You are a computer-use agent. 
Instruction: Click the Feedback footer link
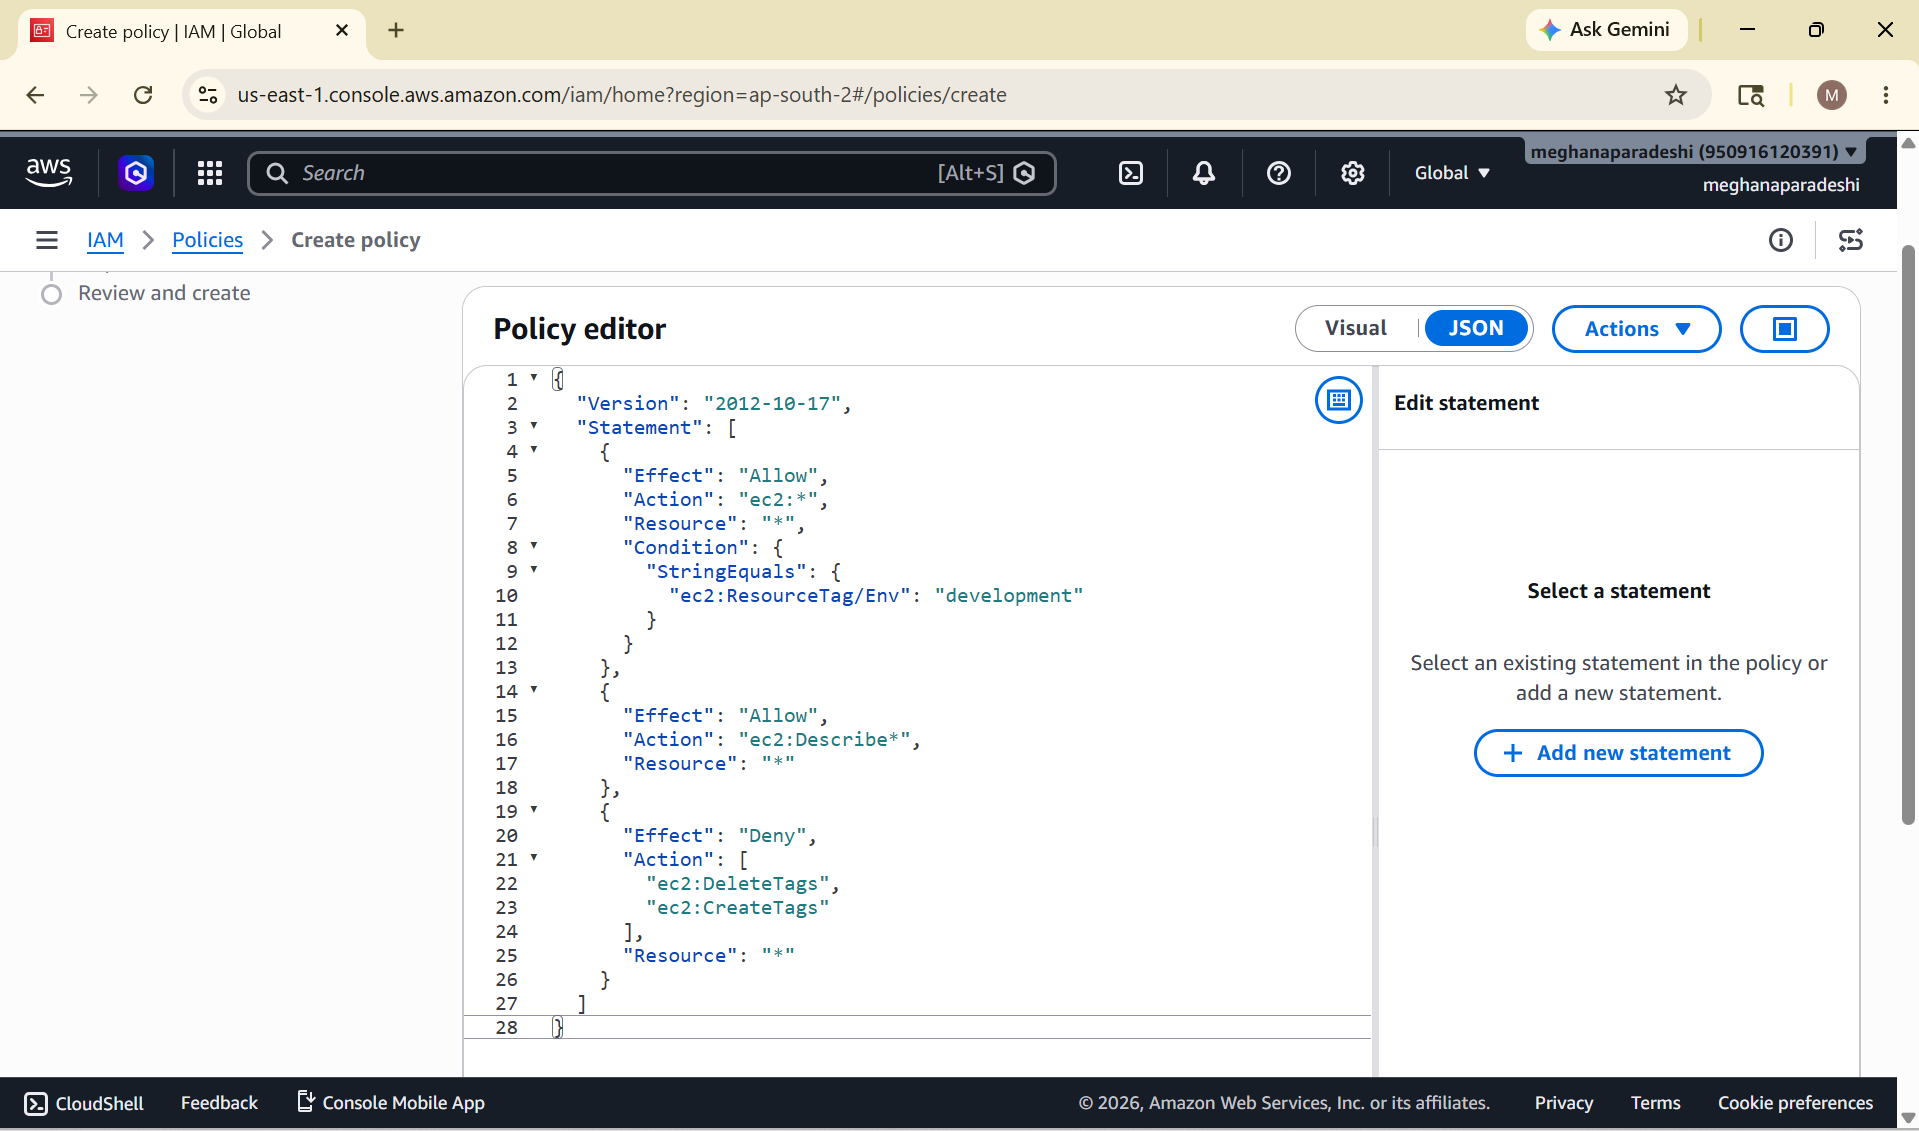tap(219, 1103)
